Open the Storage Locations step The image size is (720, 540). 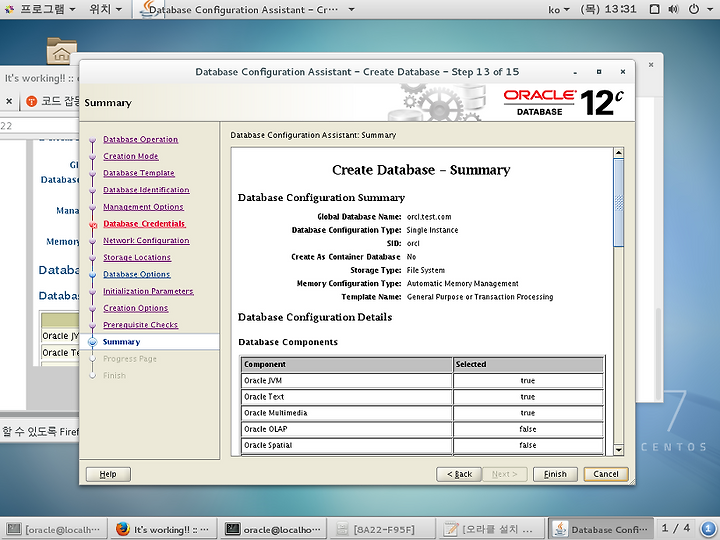137,257
